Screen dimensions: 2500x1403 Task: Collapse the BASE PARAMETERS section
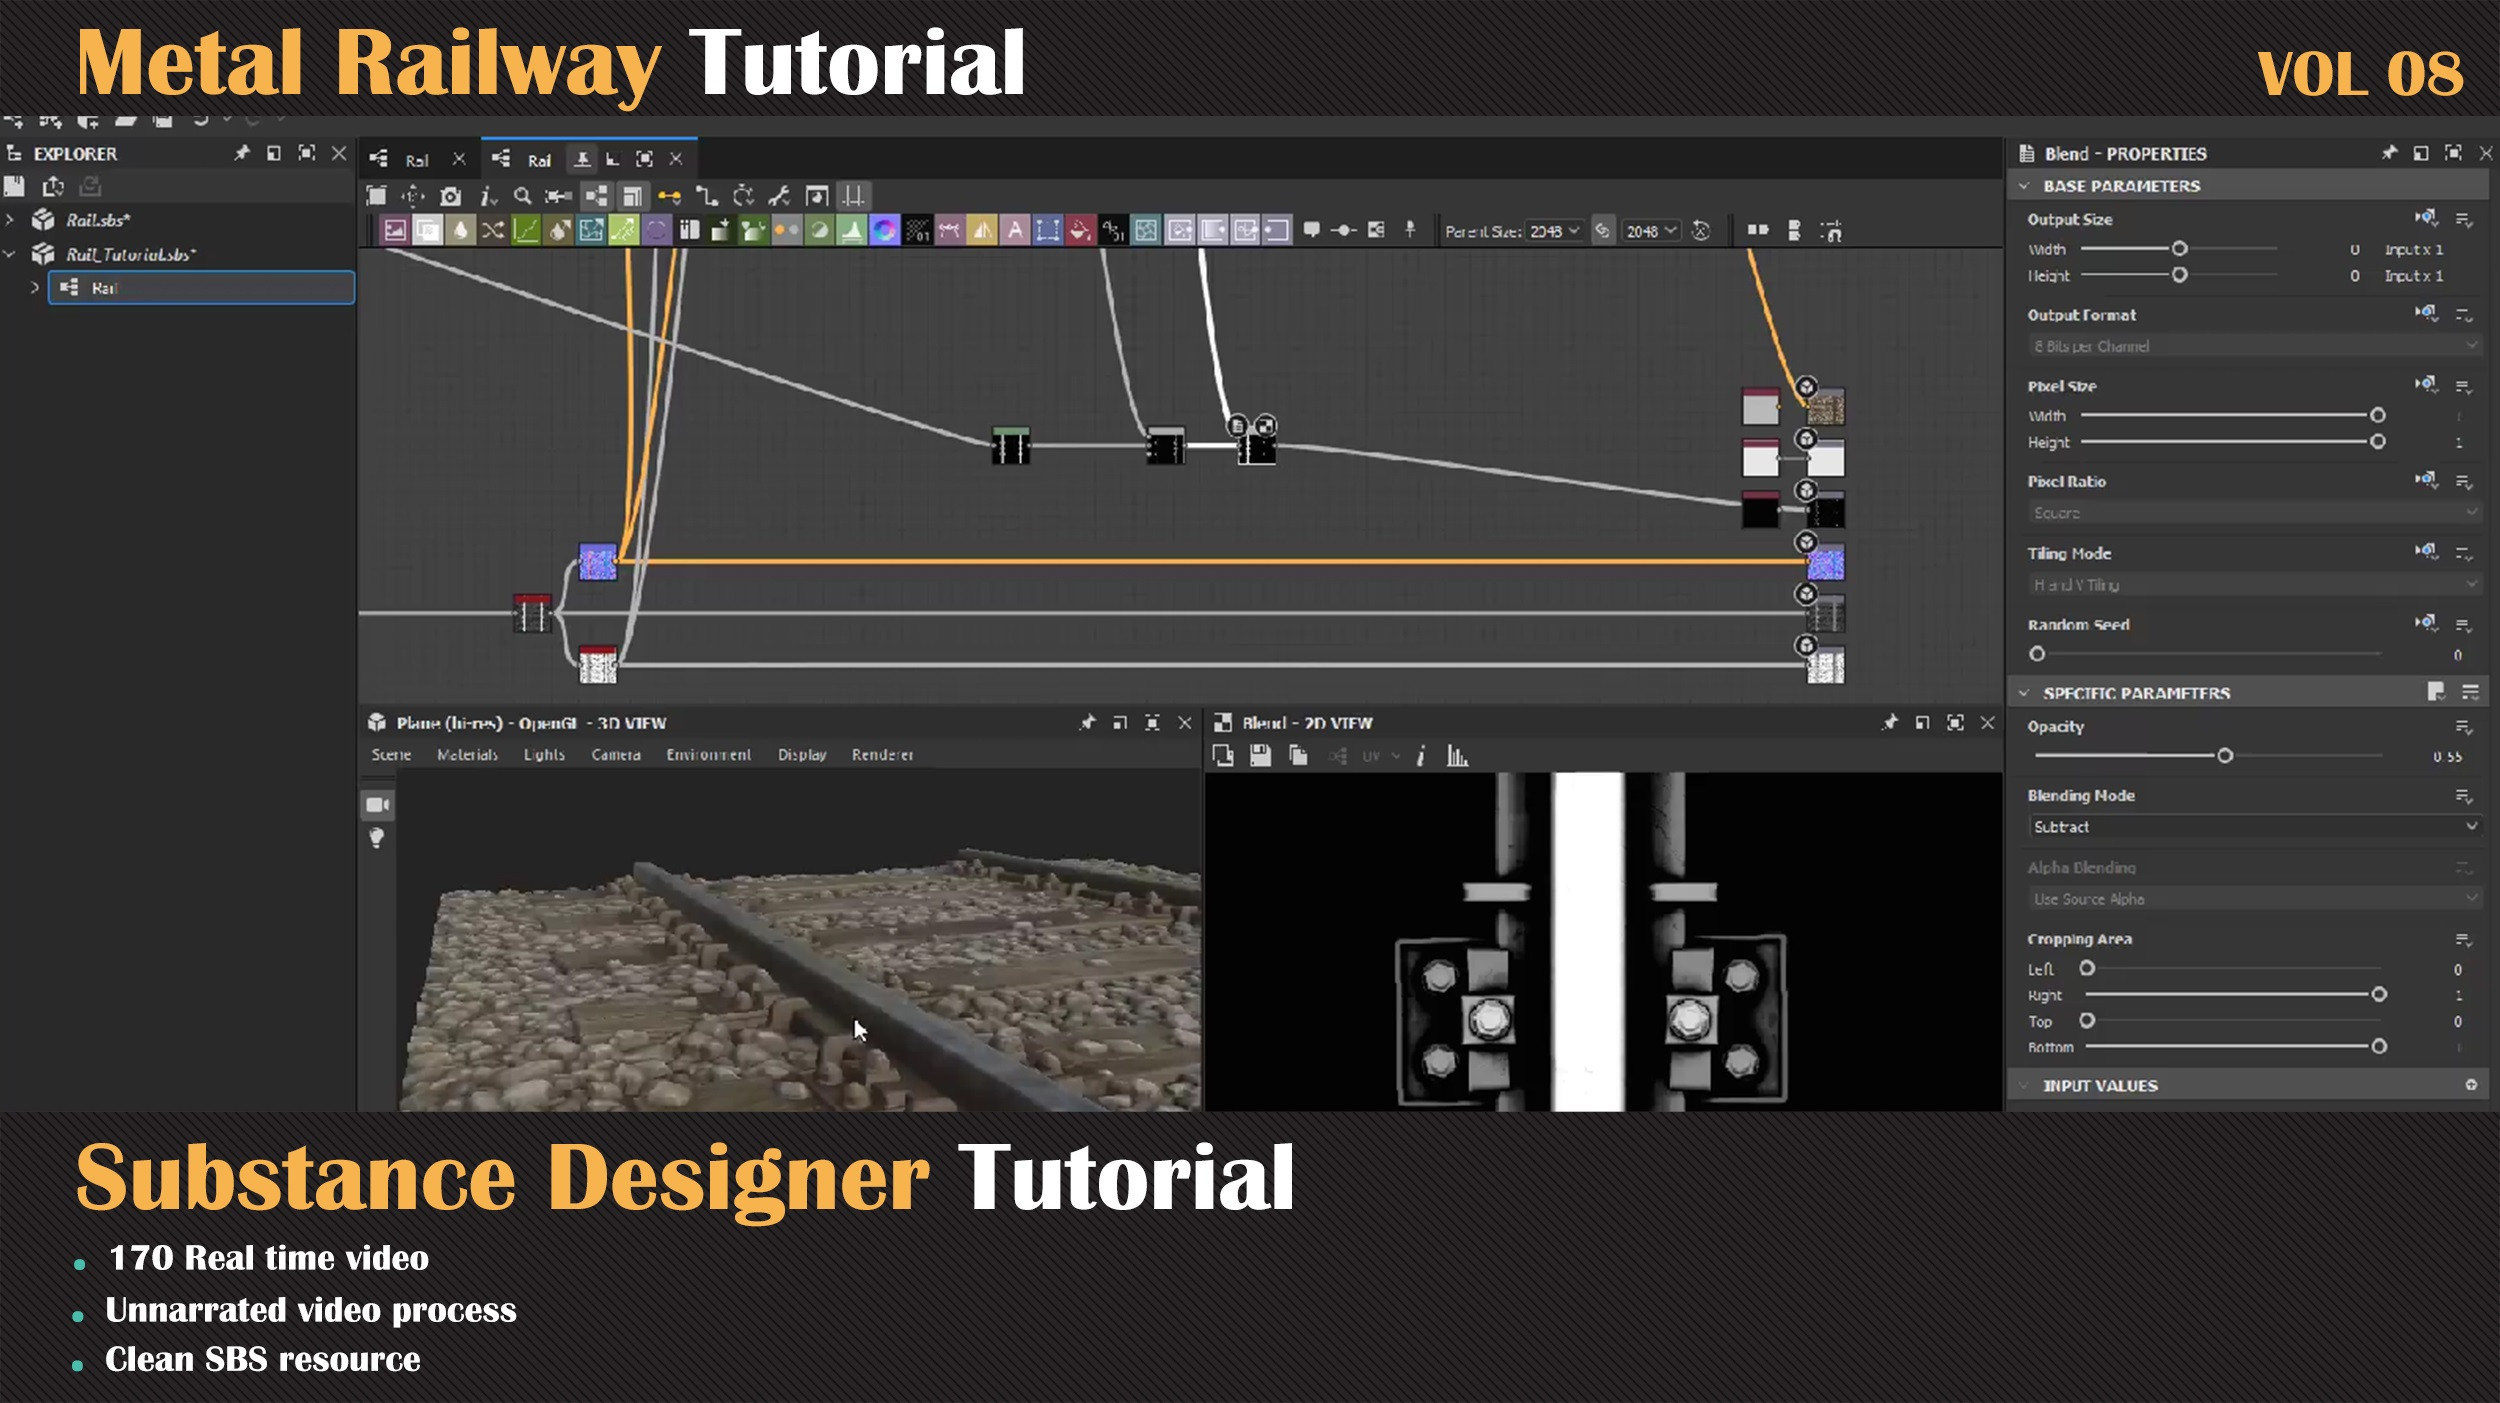pyautogui.click(x=2024, y=186)
